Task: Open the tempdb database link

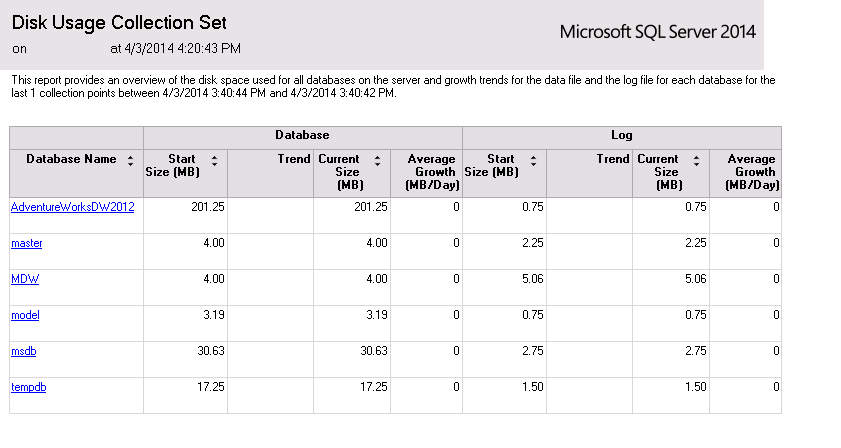Action: tap(28, 387)
